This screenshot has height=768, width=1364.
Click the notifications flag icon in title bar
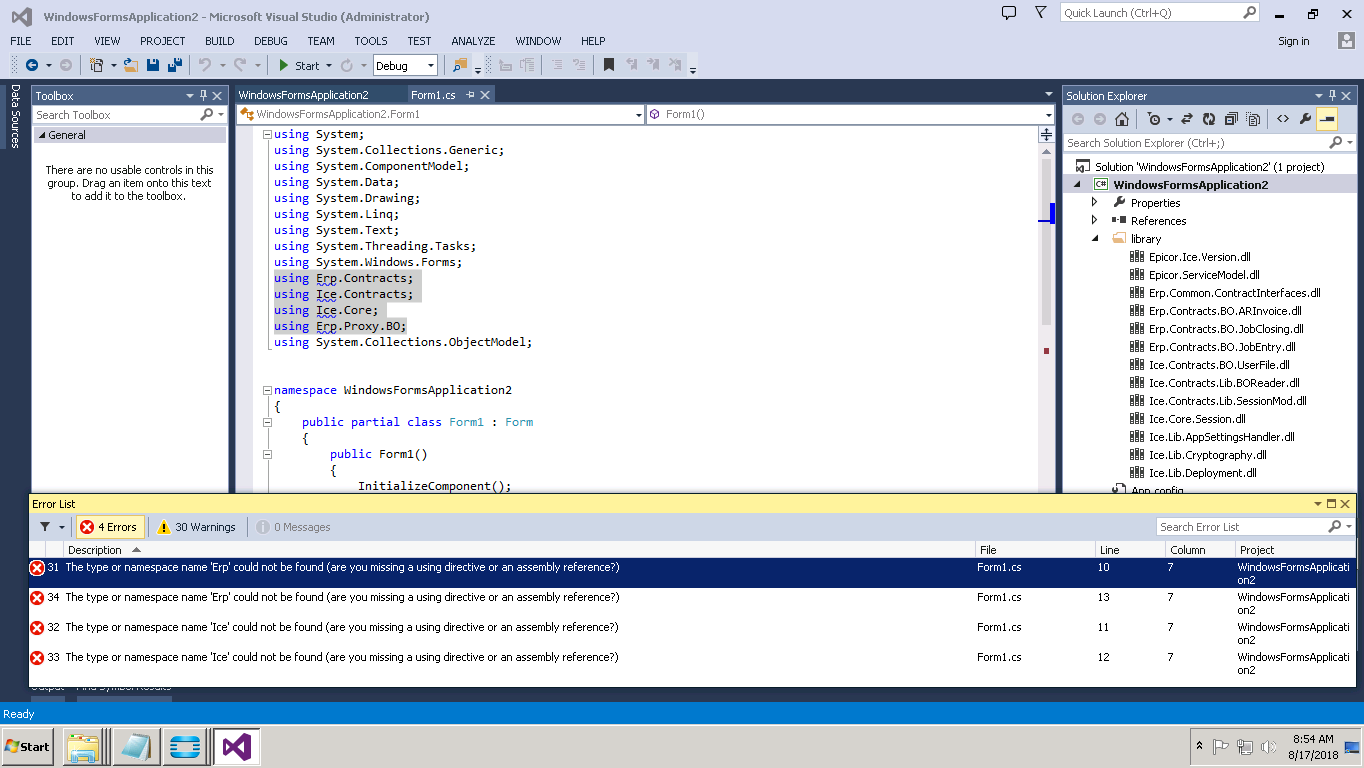pyautogui.click(x=1009, y=13)
